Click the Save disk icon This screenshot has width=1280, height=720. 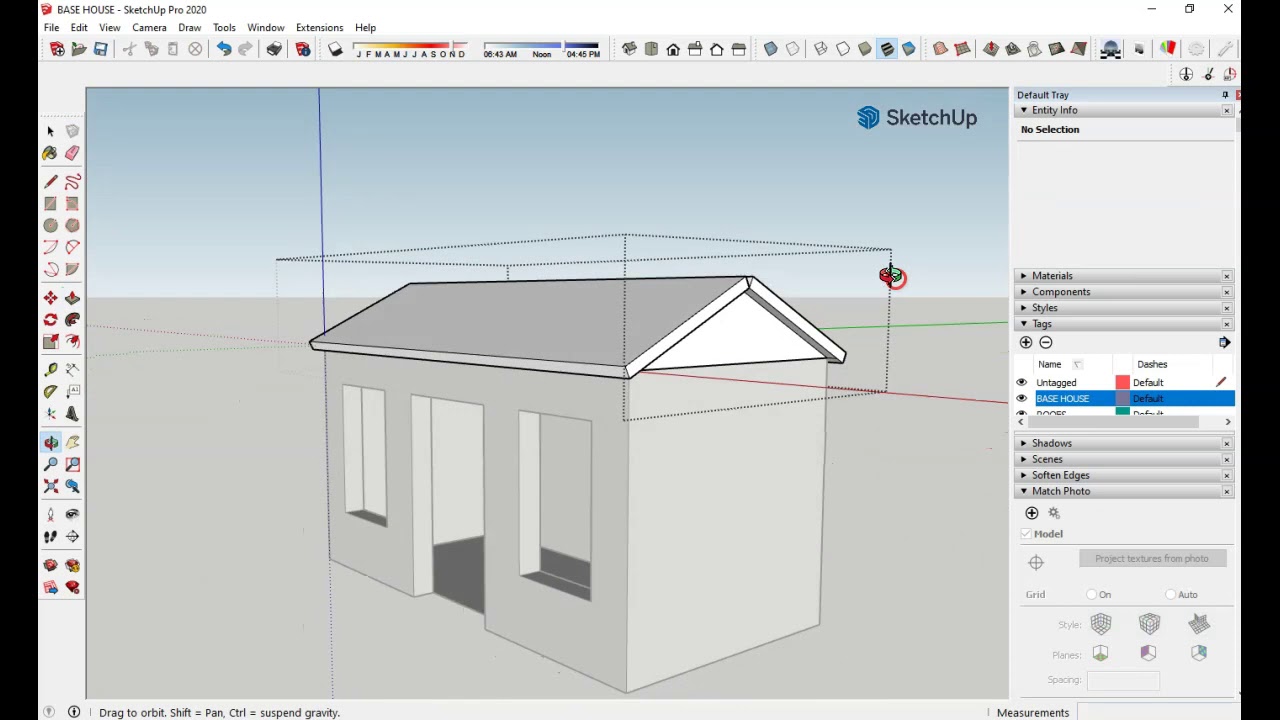100,49
